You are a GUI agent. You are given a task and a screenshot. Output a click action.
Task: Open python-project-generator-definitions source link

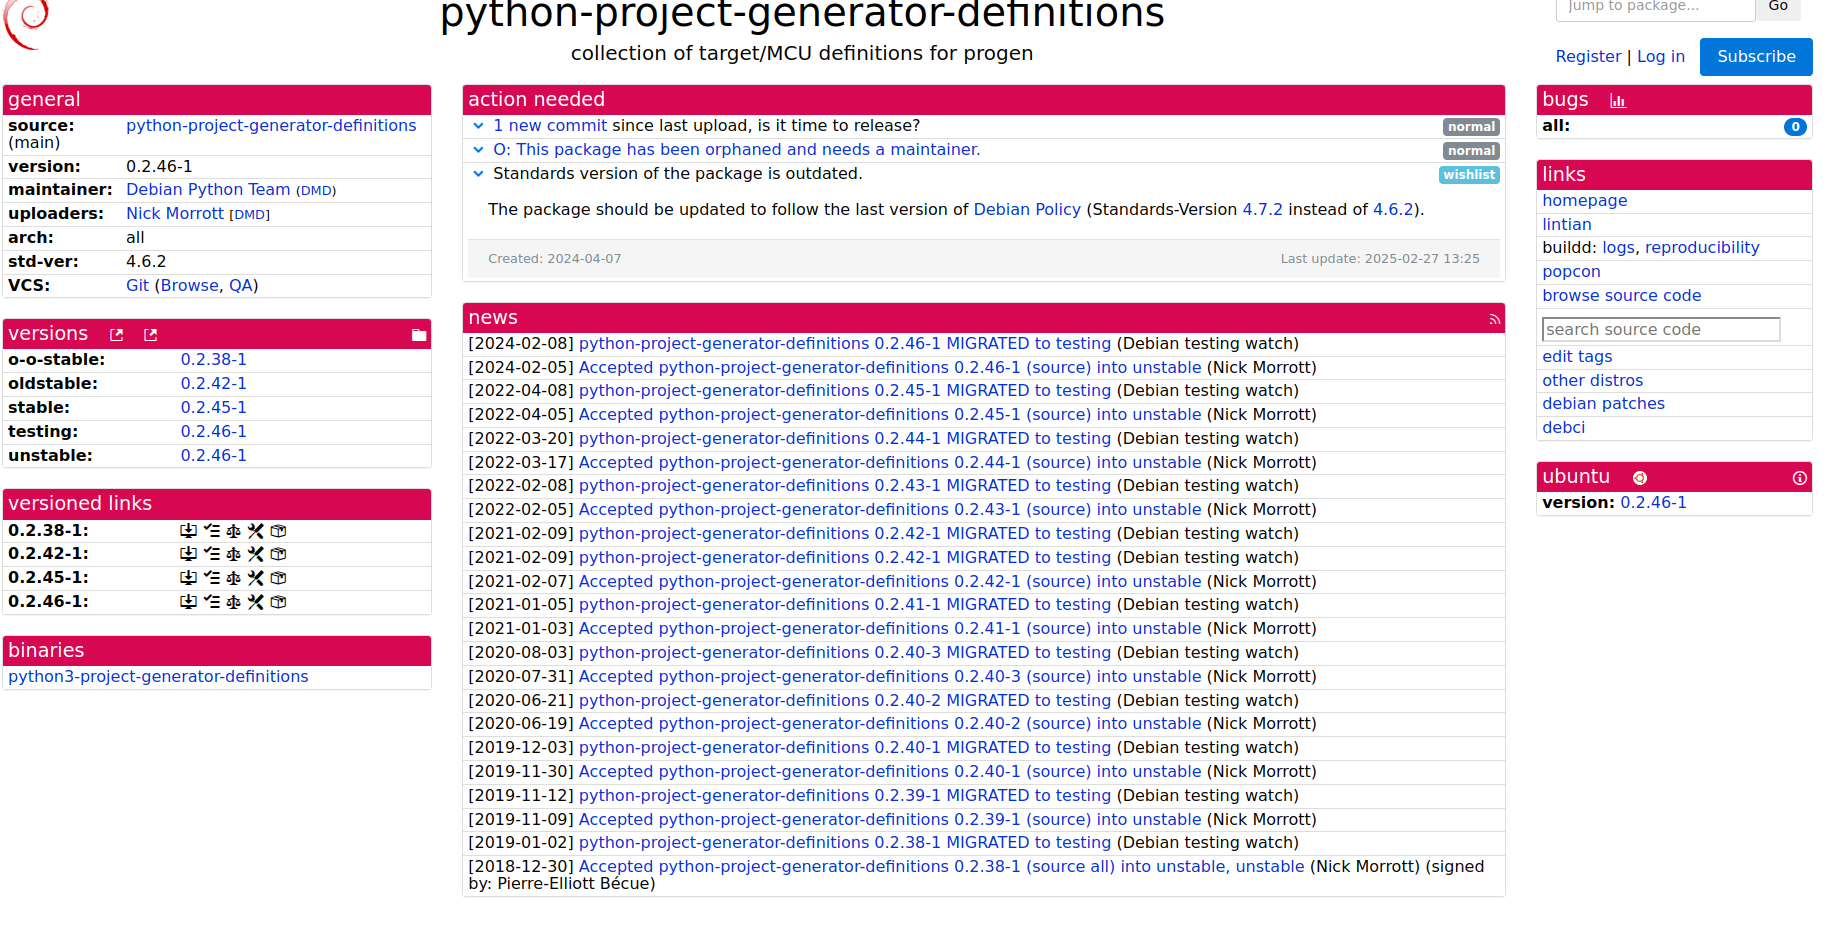[x=271, y=126]
